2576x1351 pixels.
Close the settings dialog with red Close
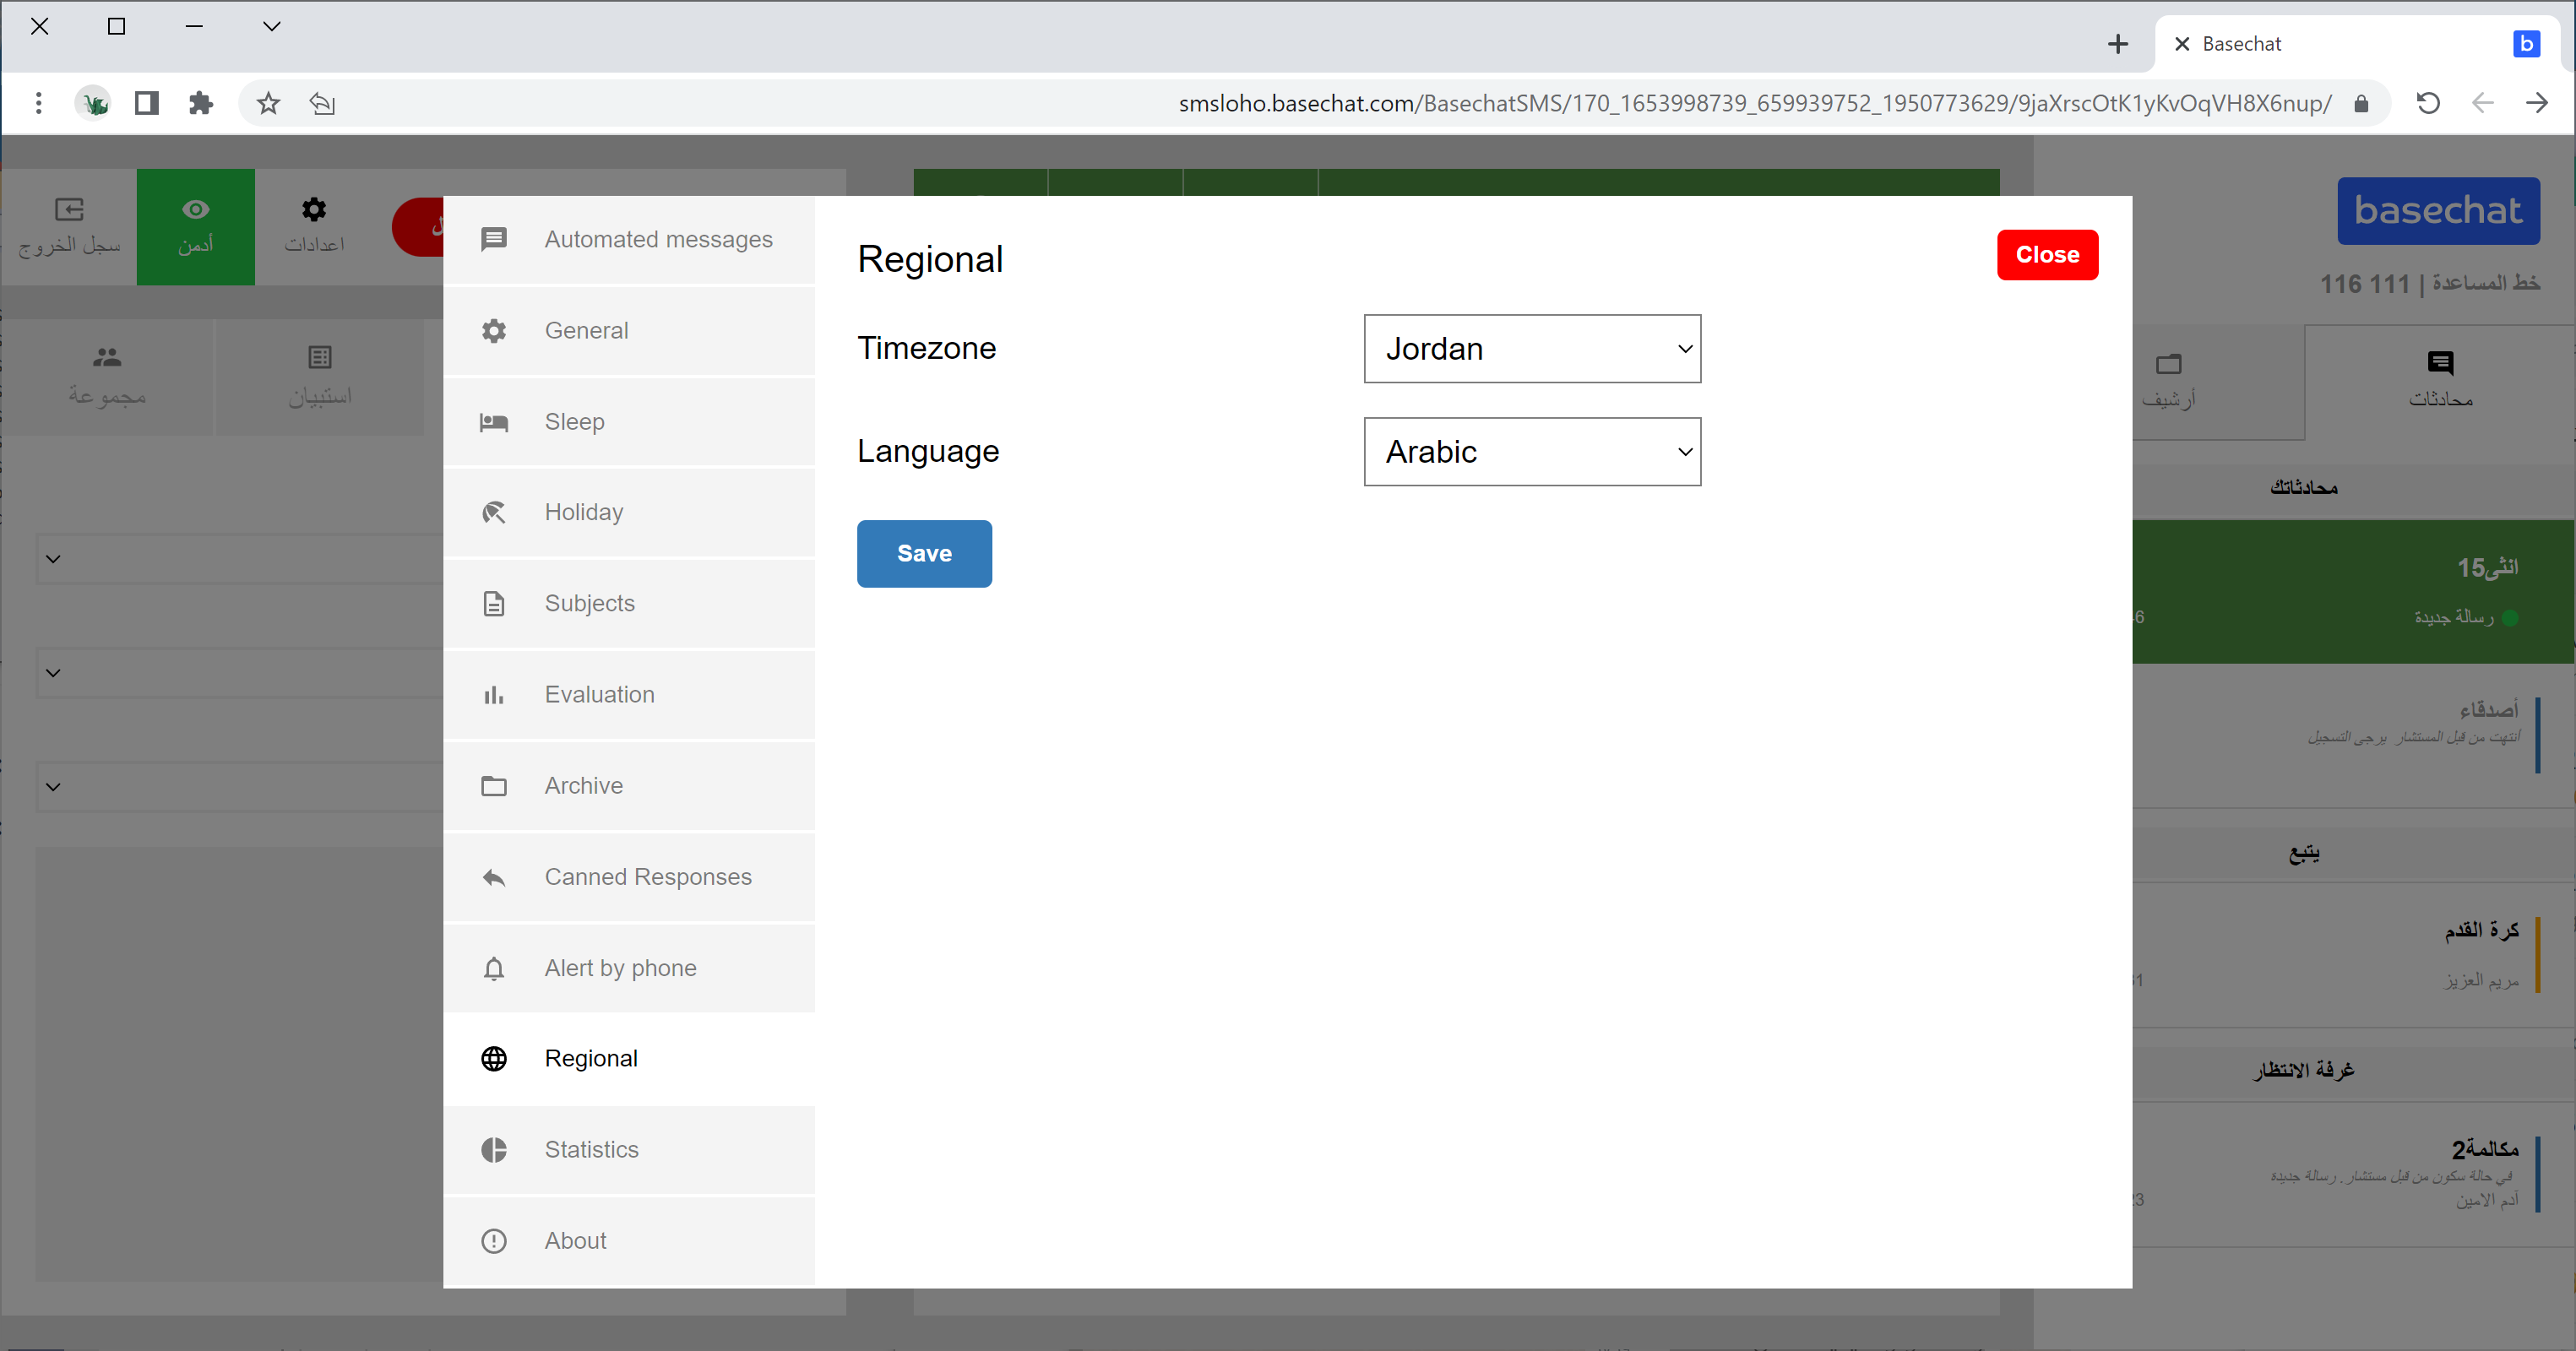(x=2047, y=255)
